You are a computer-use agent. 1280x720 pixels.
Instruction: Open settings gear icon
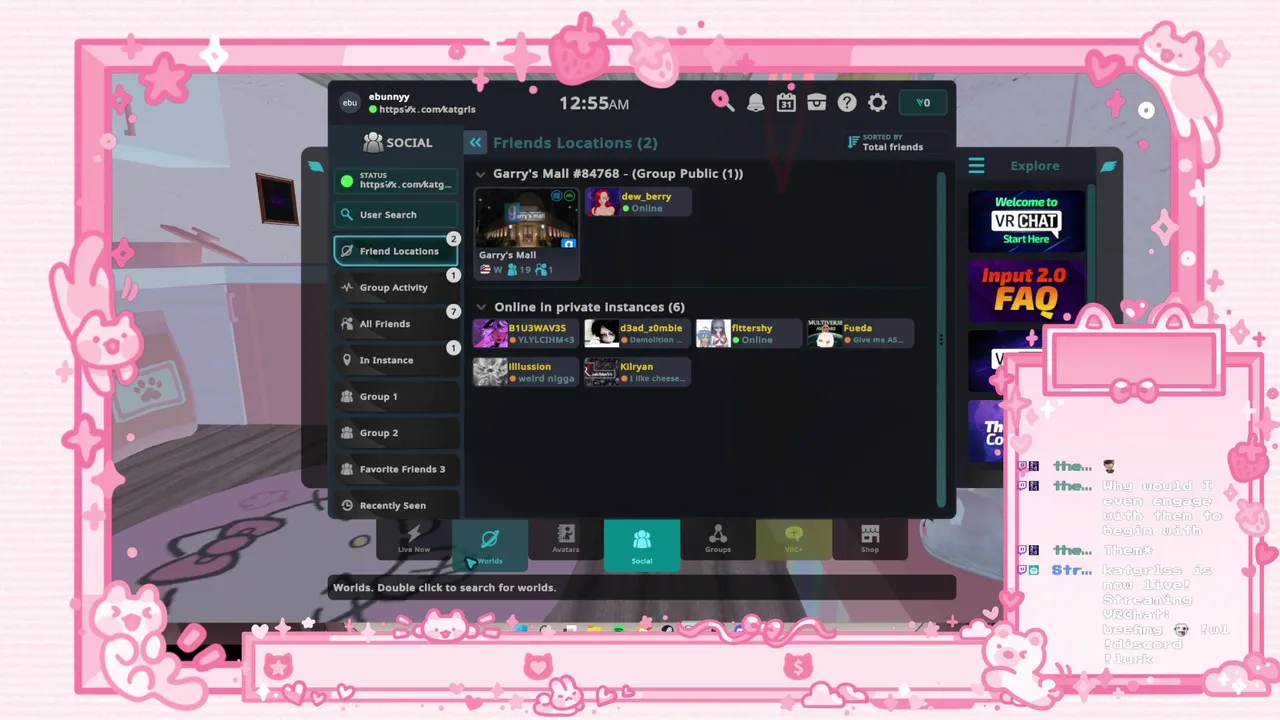tap(877, 102)
